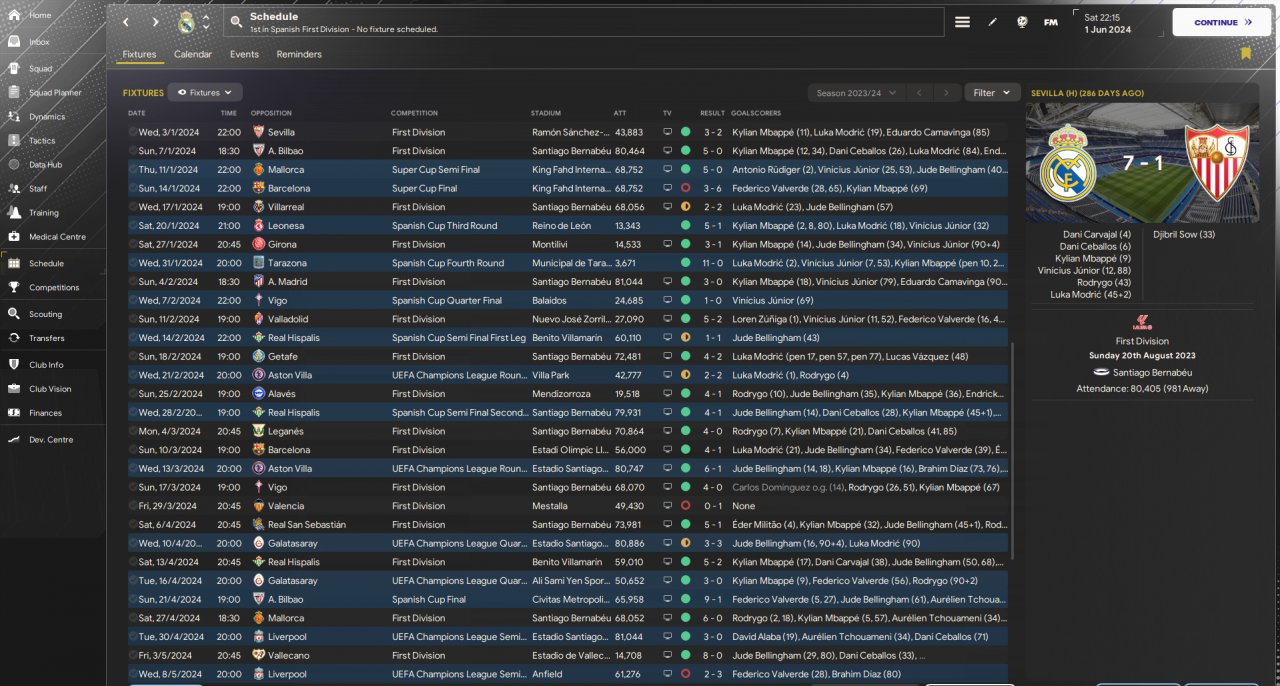Click the Real Madrid club badge in header

pos(186,22)
